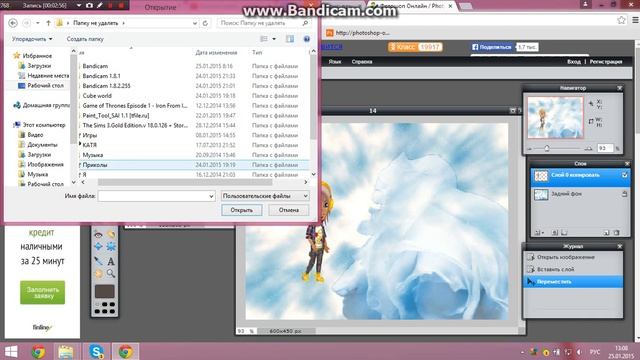The height and width of the screenshot is (360, 640).
Task: Click the Refresh icon in file dialog
Action: click(205, 24)
